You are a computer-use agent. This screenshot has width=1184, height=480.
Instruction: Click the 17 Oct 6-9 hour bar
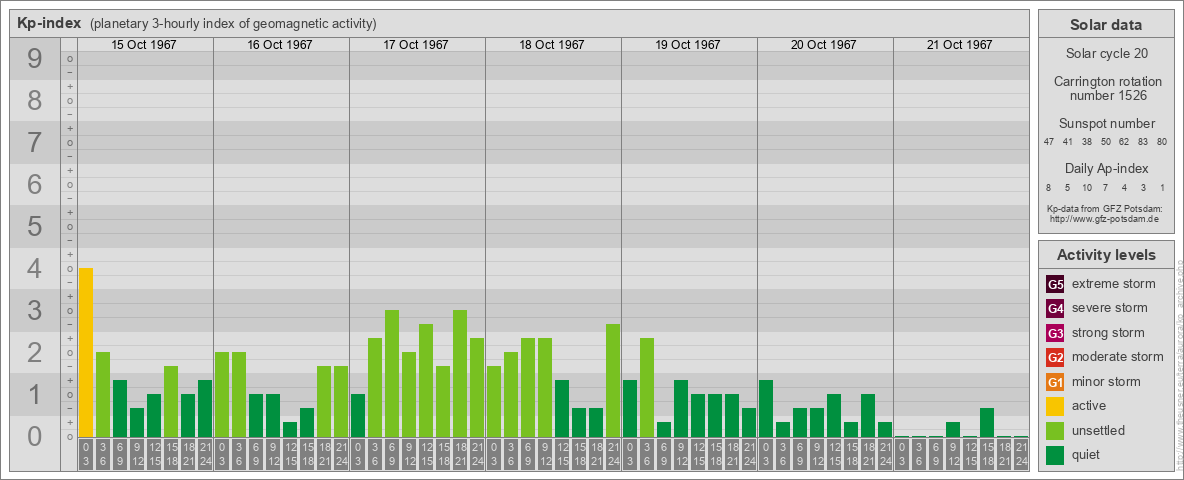[391, 374]
